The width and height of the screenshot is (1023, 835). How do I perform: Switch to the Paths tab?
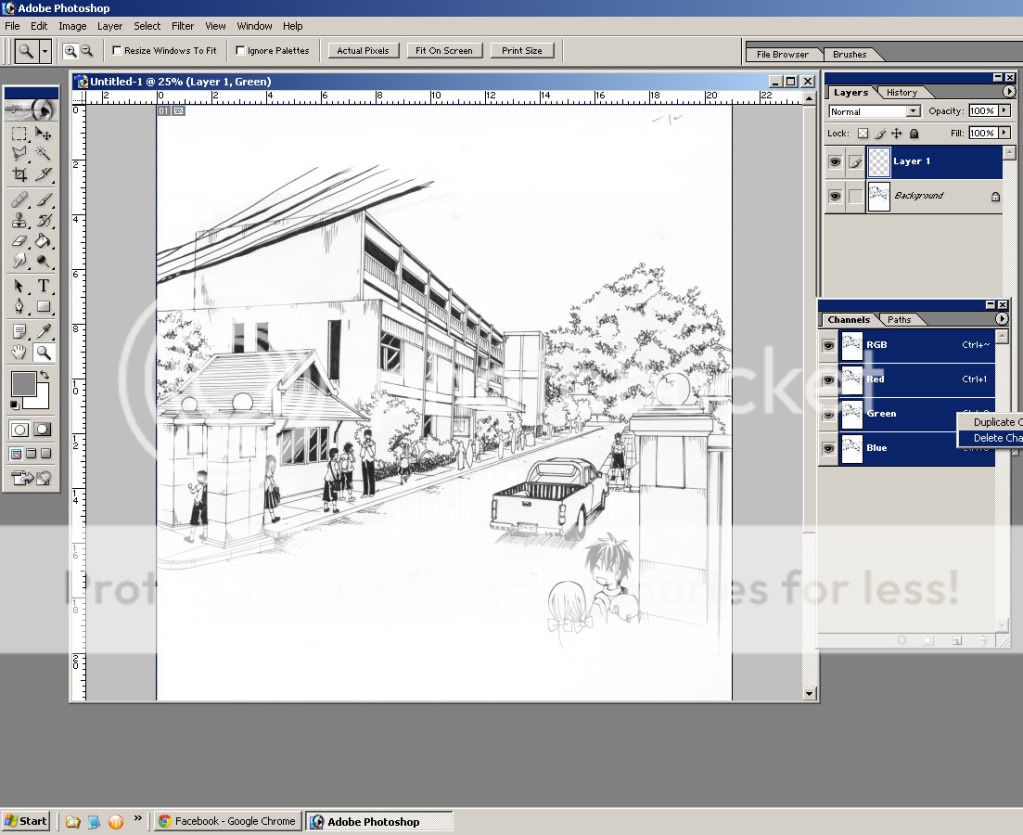pyautogui.click(x=899, y=320)
